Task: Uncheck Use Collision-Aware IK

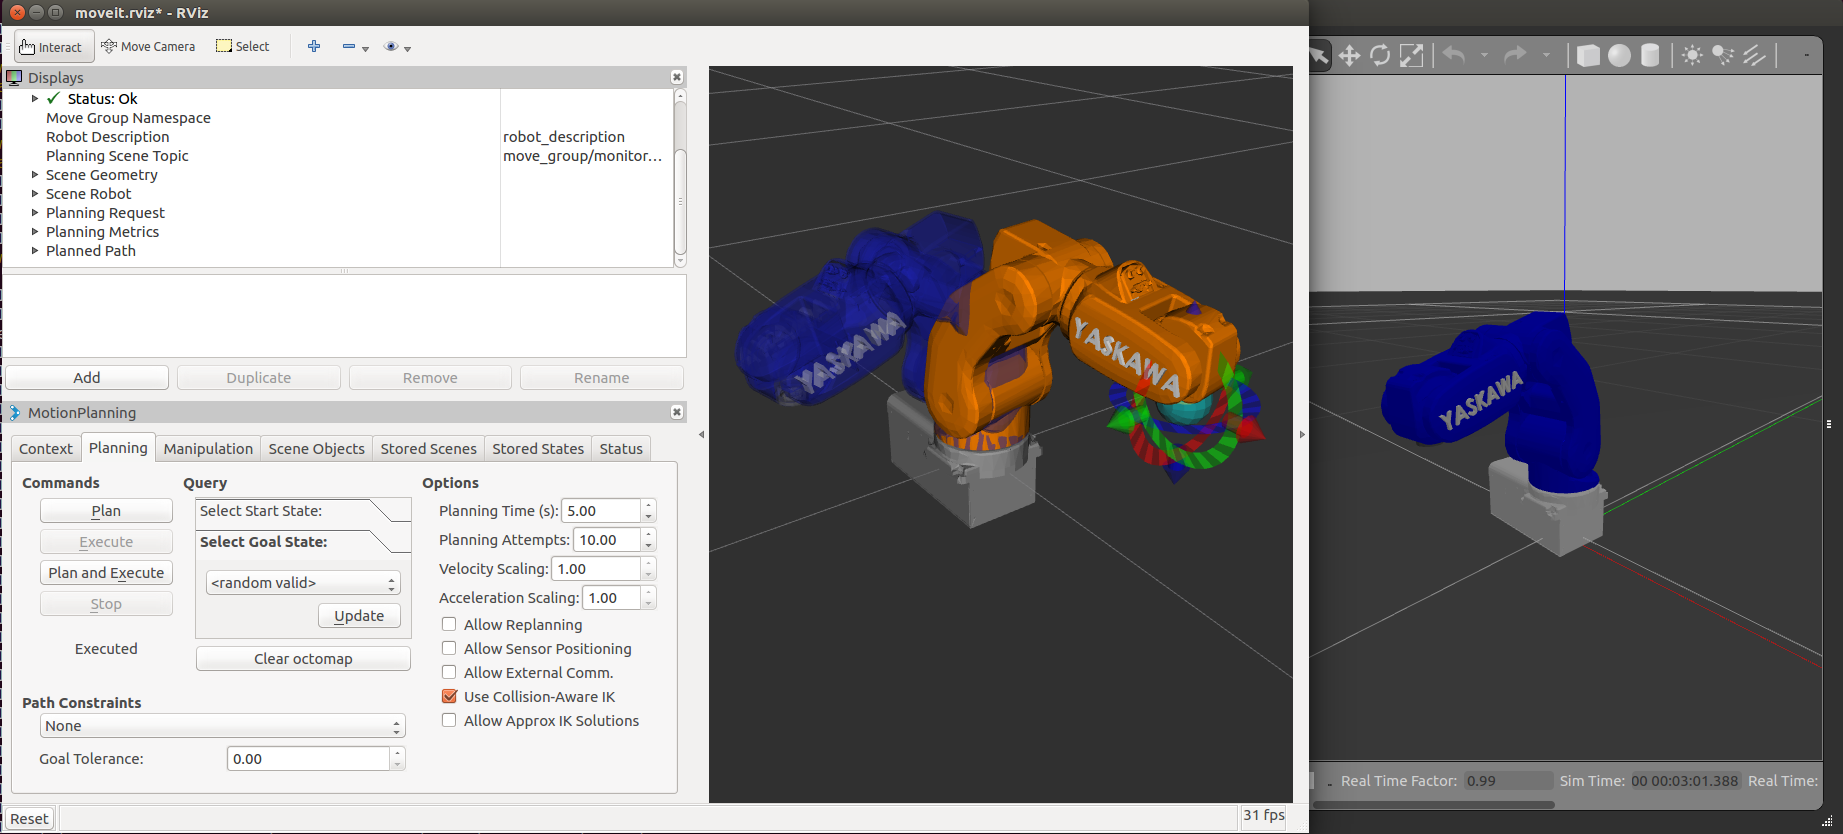Action: point(449,696)
